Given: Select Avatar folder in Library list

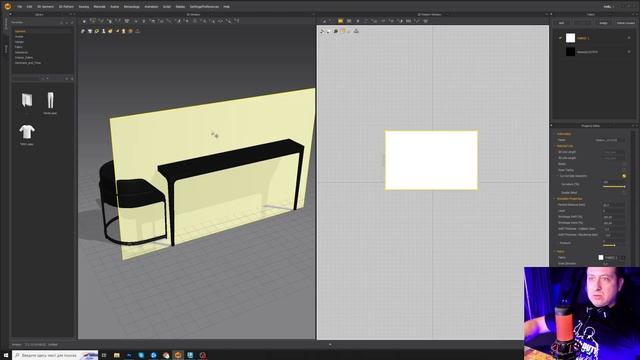Looking at the screenshot, I should click(x=19, y=36).
